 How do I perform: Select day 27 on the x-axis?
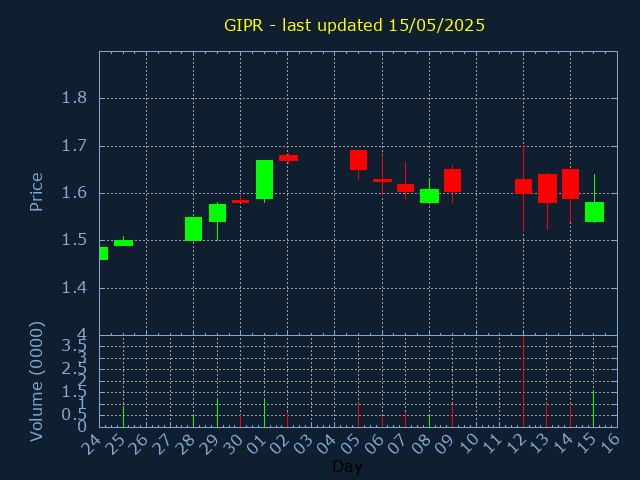pyautogui.click(x=162, y=444)
